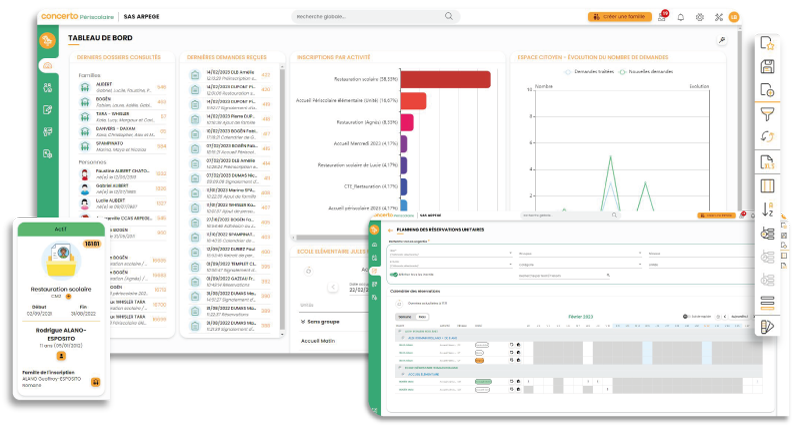The image size is (800, 427).
Task: Toggle the Demandes traitées legend series
Action: click(x=589, y=72)
